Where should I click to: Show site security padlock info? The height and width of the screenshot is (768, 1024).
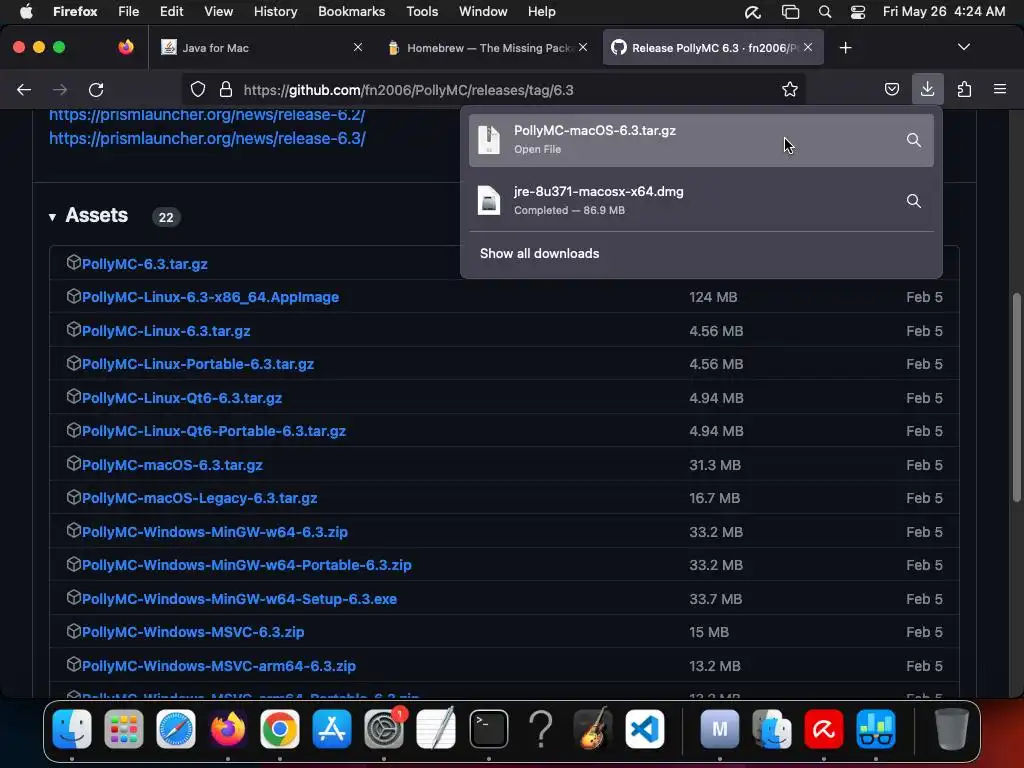(x=226, y=89)
